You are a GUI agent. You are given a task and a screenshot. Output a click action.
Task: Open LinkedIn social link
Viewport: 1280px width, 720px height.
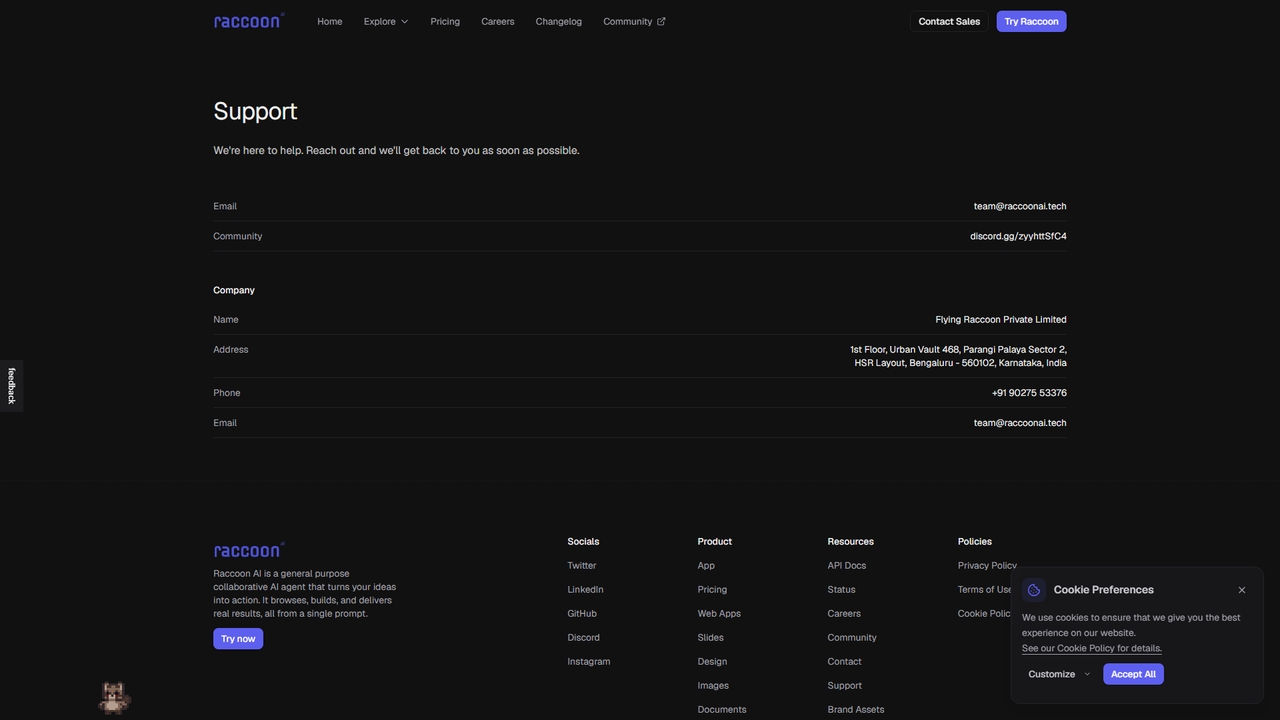pos(586,589)
